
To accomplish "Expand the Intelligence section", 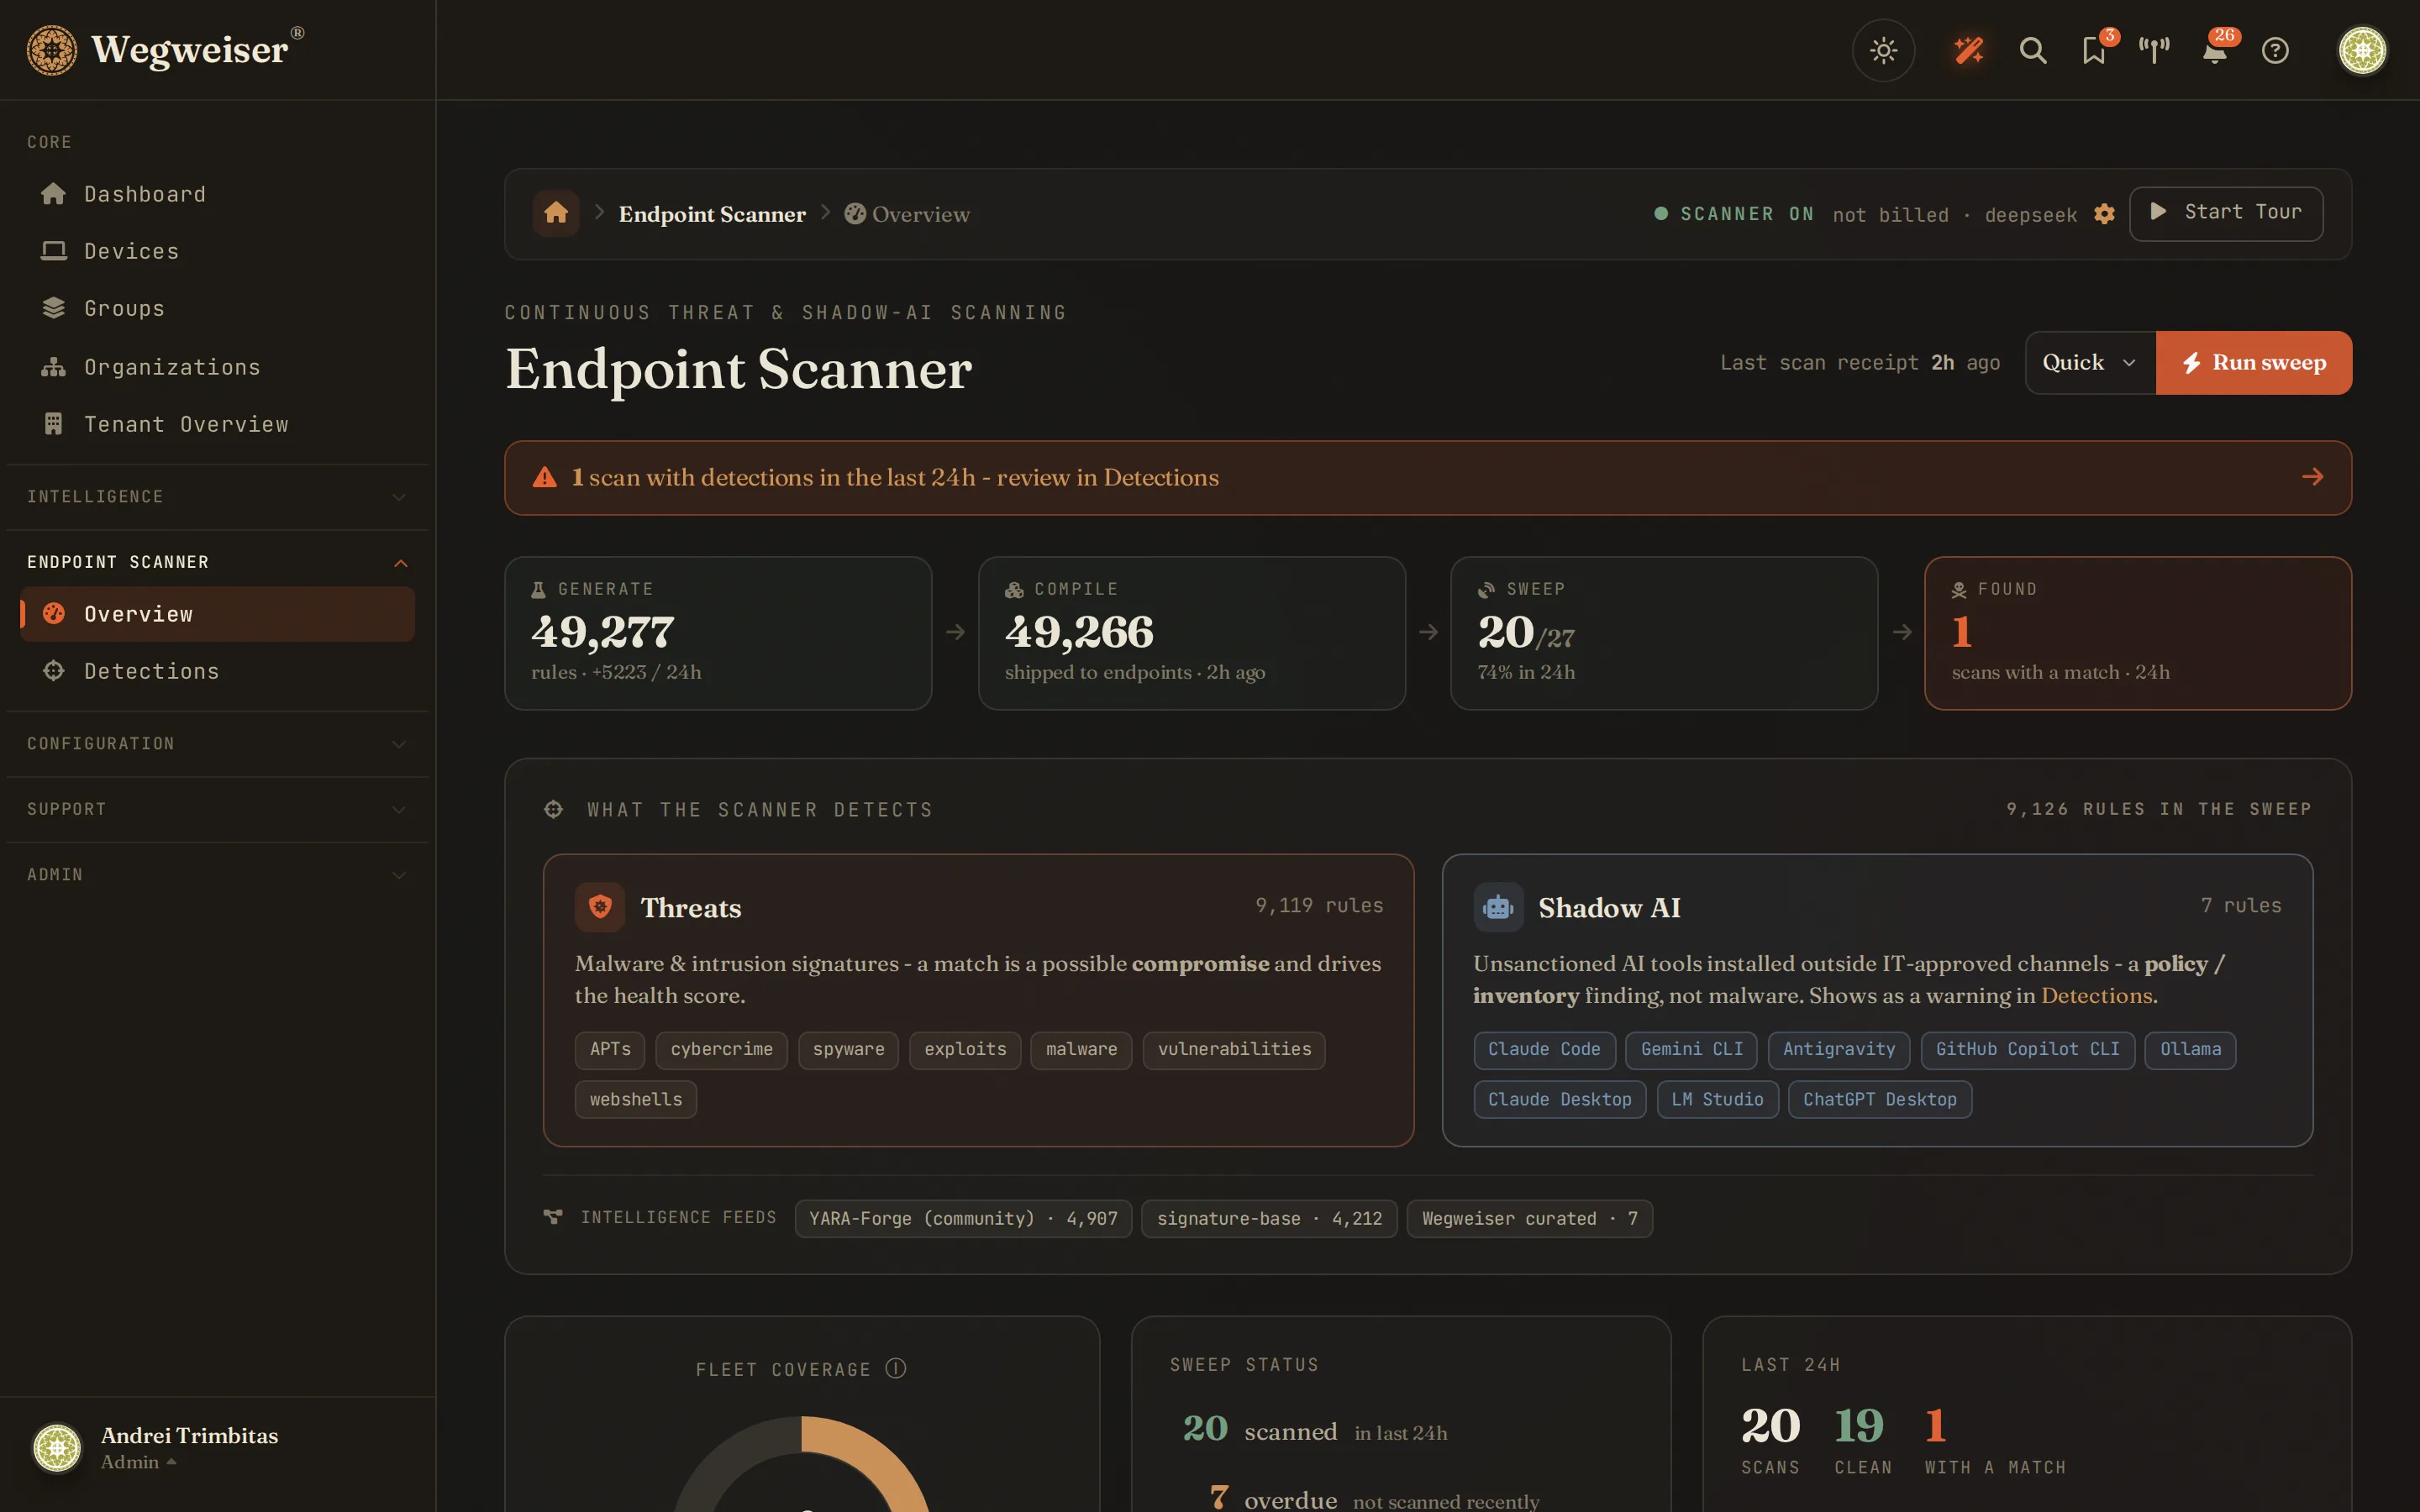I will click(x=217, y=497).
